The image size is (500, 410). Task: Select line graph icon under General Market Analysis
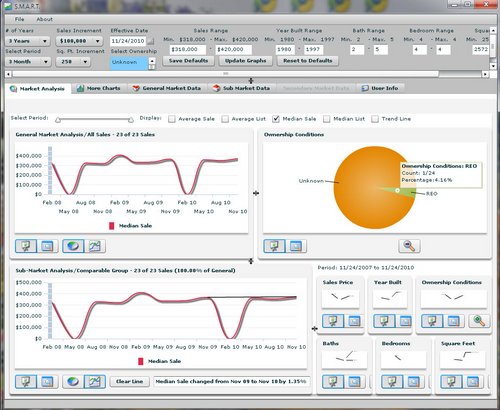95,246
